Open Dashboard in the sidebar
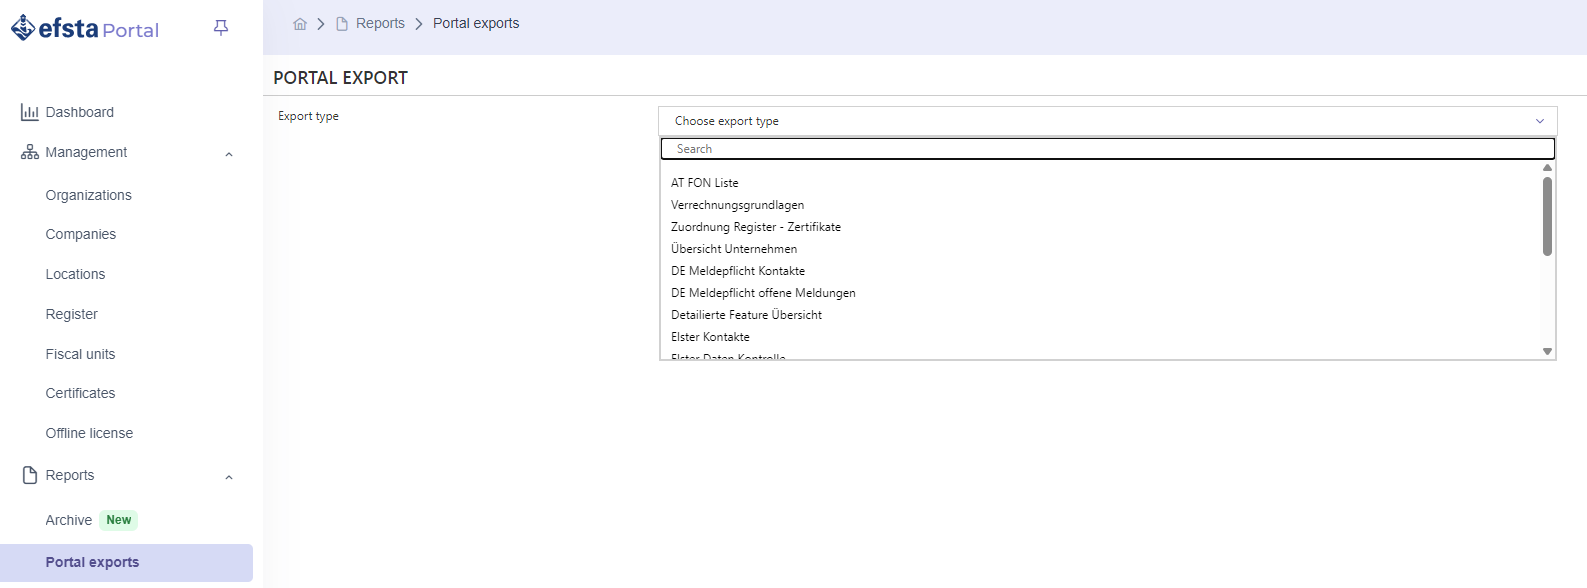The width and height of the screenshot is (1587, 588). (x=80, y=112)
